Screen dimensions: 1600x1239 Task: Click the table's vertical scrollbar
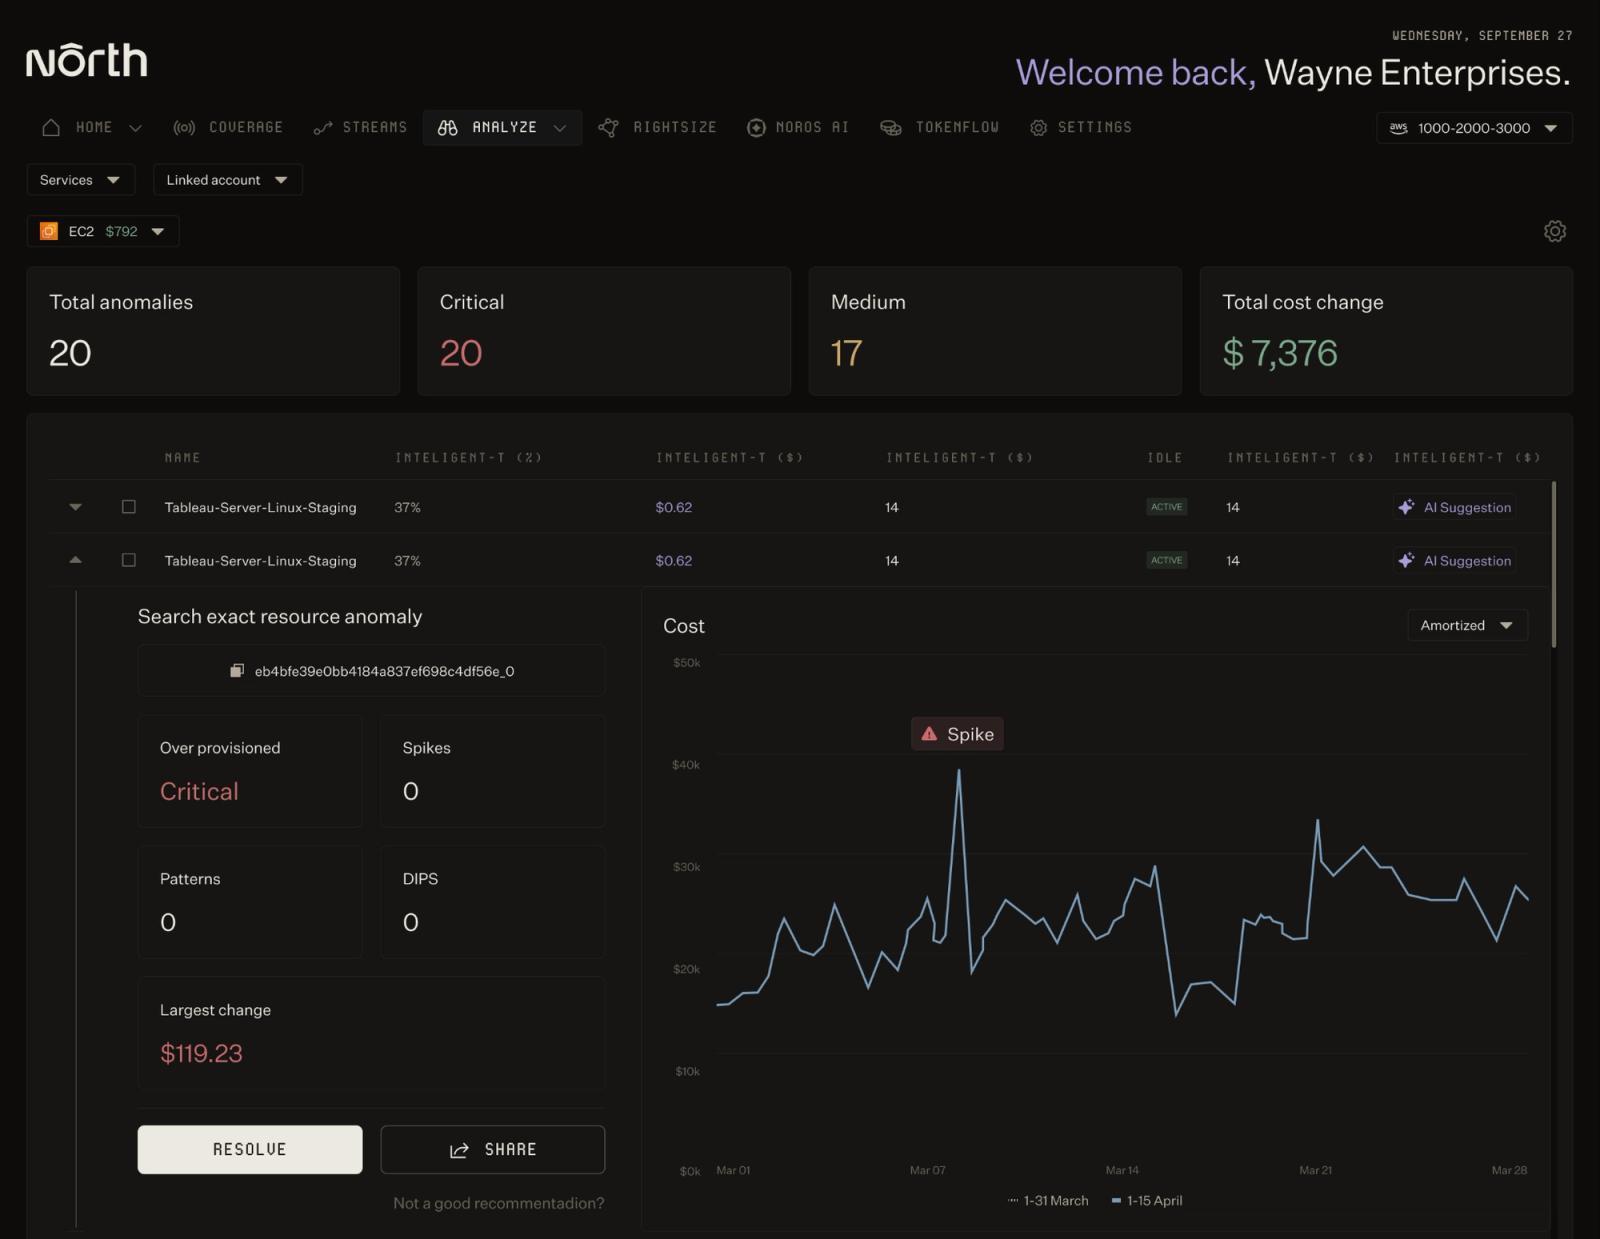pos(1553,564)
